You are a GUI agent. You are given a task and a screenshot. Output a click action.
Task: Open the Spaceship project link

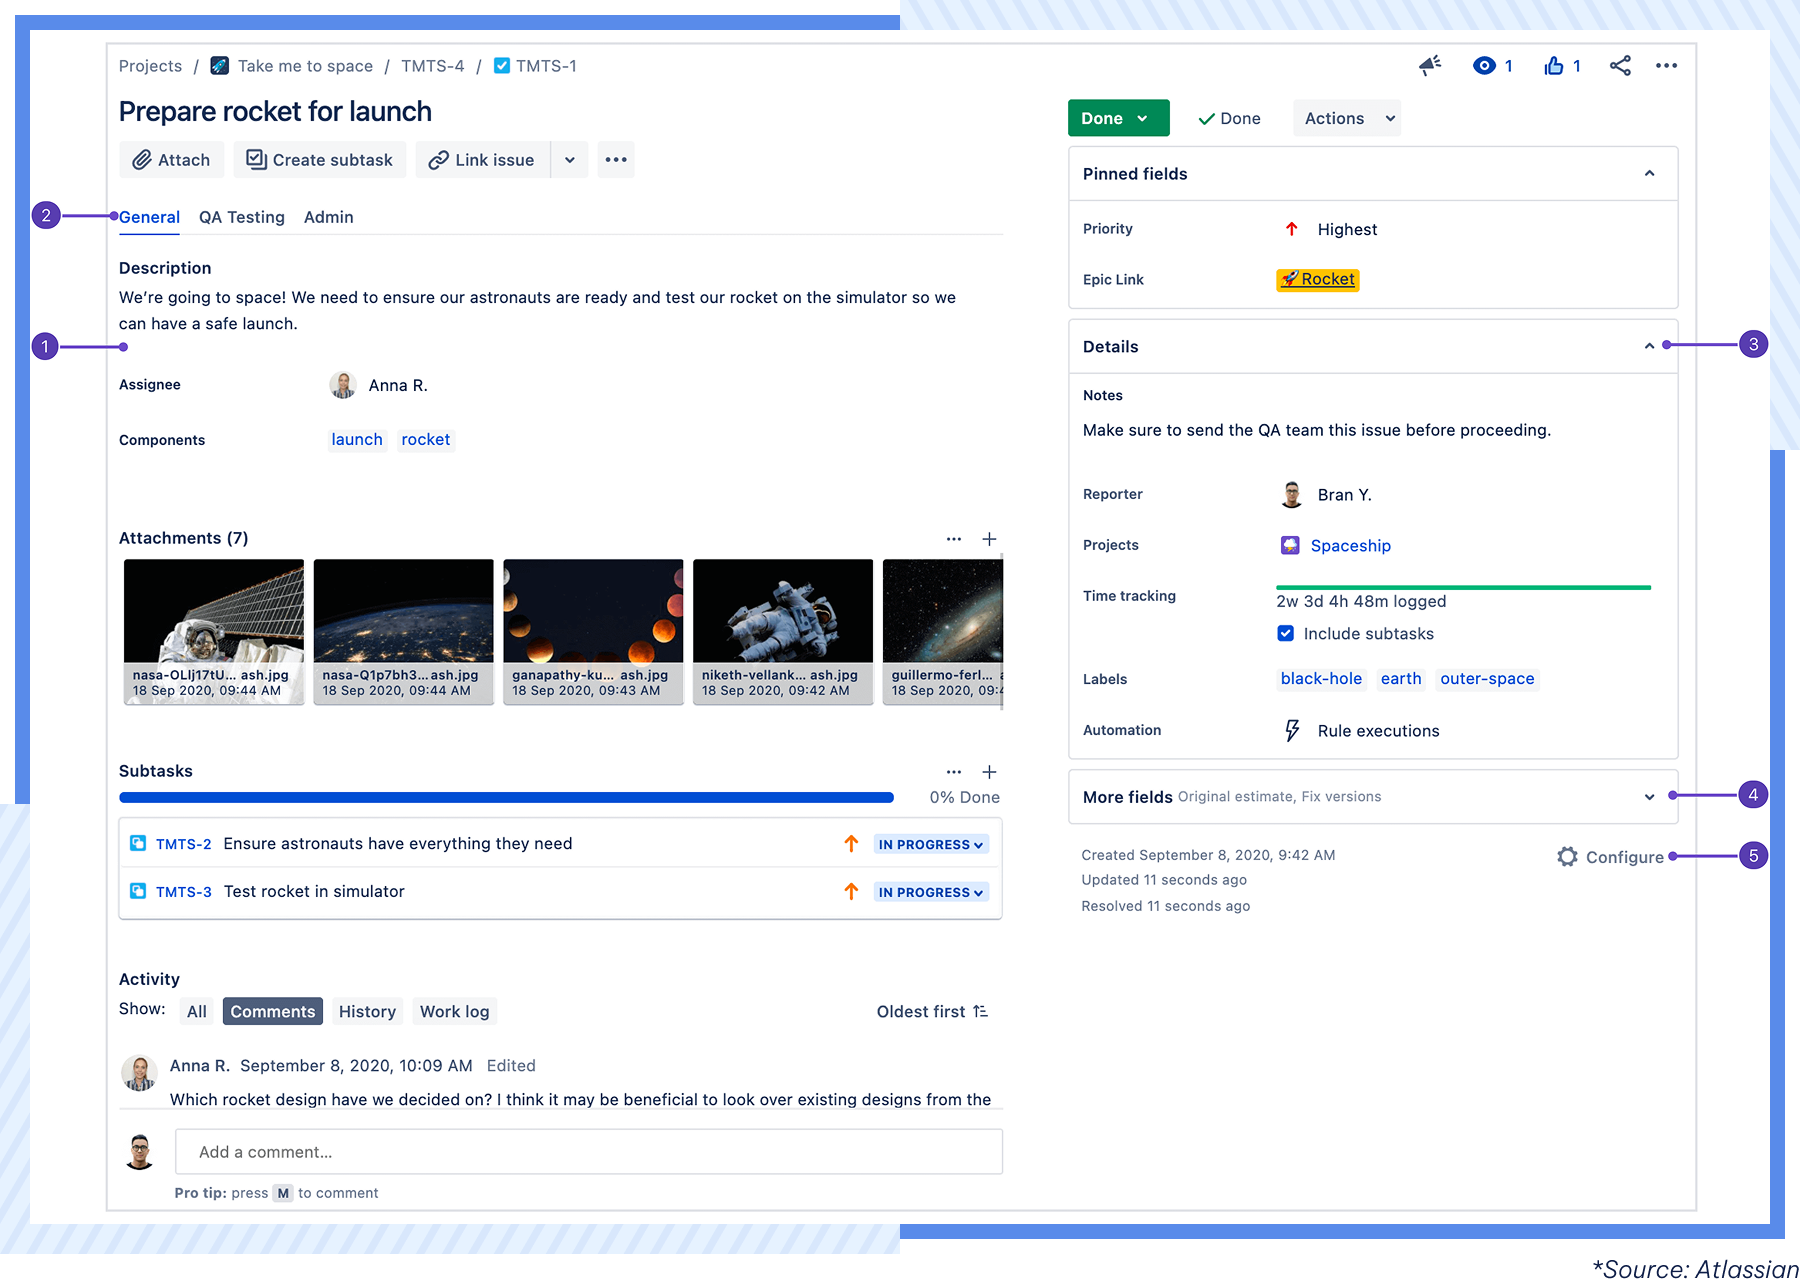pyautogui.click(x=1350, y=545)
